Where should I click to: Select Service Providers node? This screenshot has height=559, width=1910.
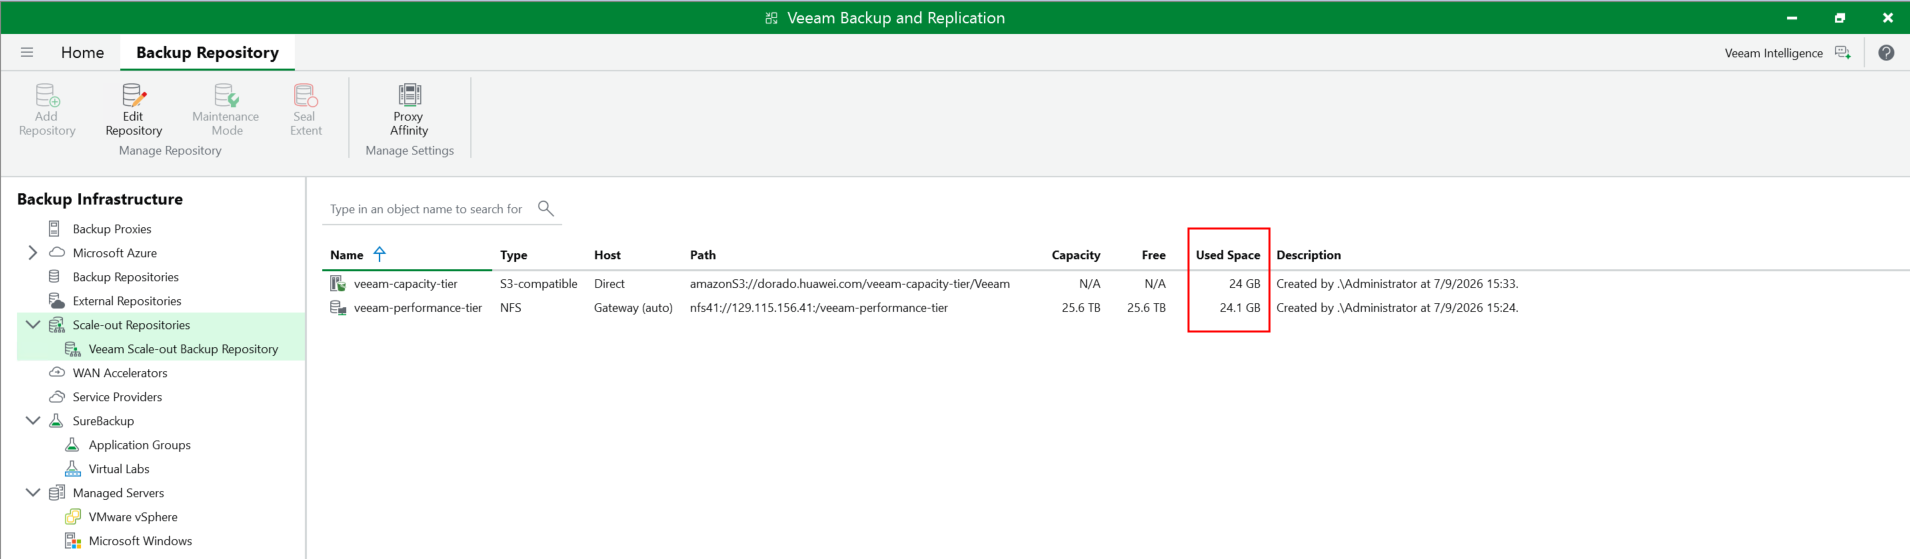[117, 397]
